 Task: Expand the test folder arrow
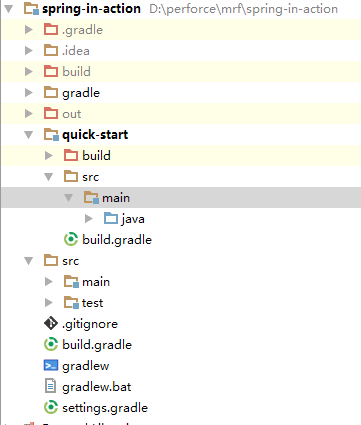click(49, 303)
